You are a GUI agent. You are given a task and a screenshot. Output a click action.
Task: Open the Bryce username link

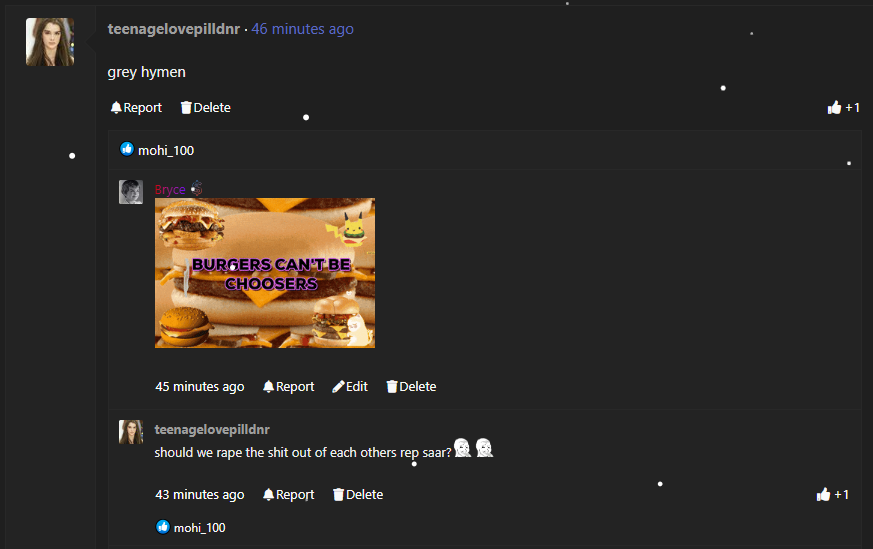(170, 189)
